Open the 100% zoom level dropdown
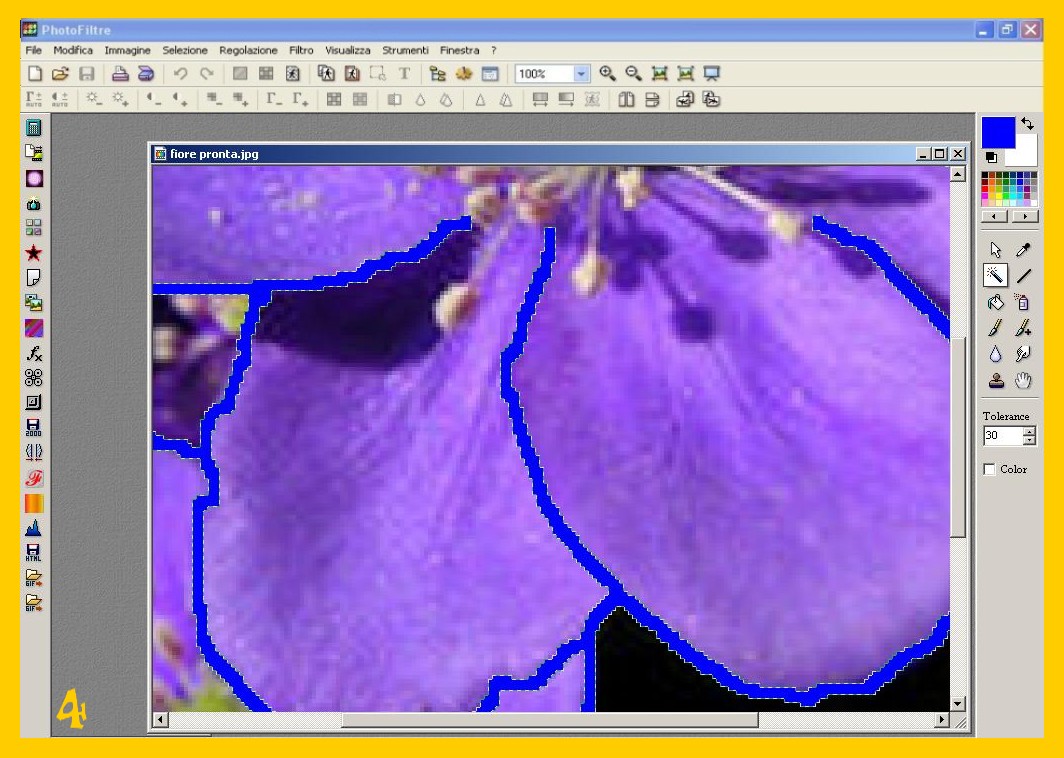The image size is (1064, 758). tap(581, 74)
